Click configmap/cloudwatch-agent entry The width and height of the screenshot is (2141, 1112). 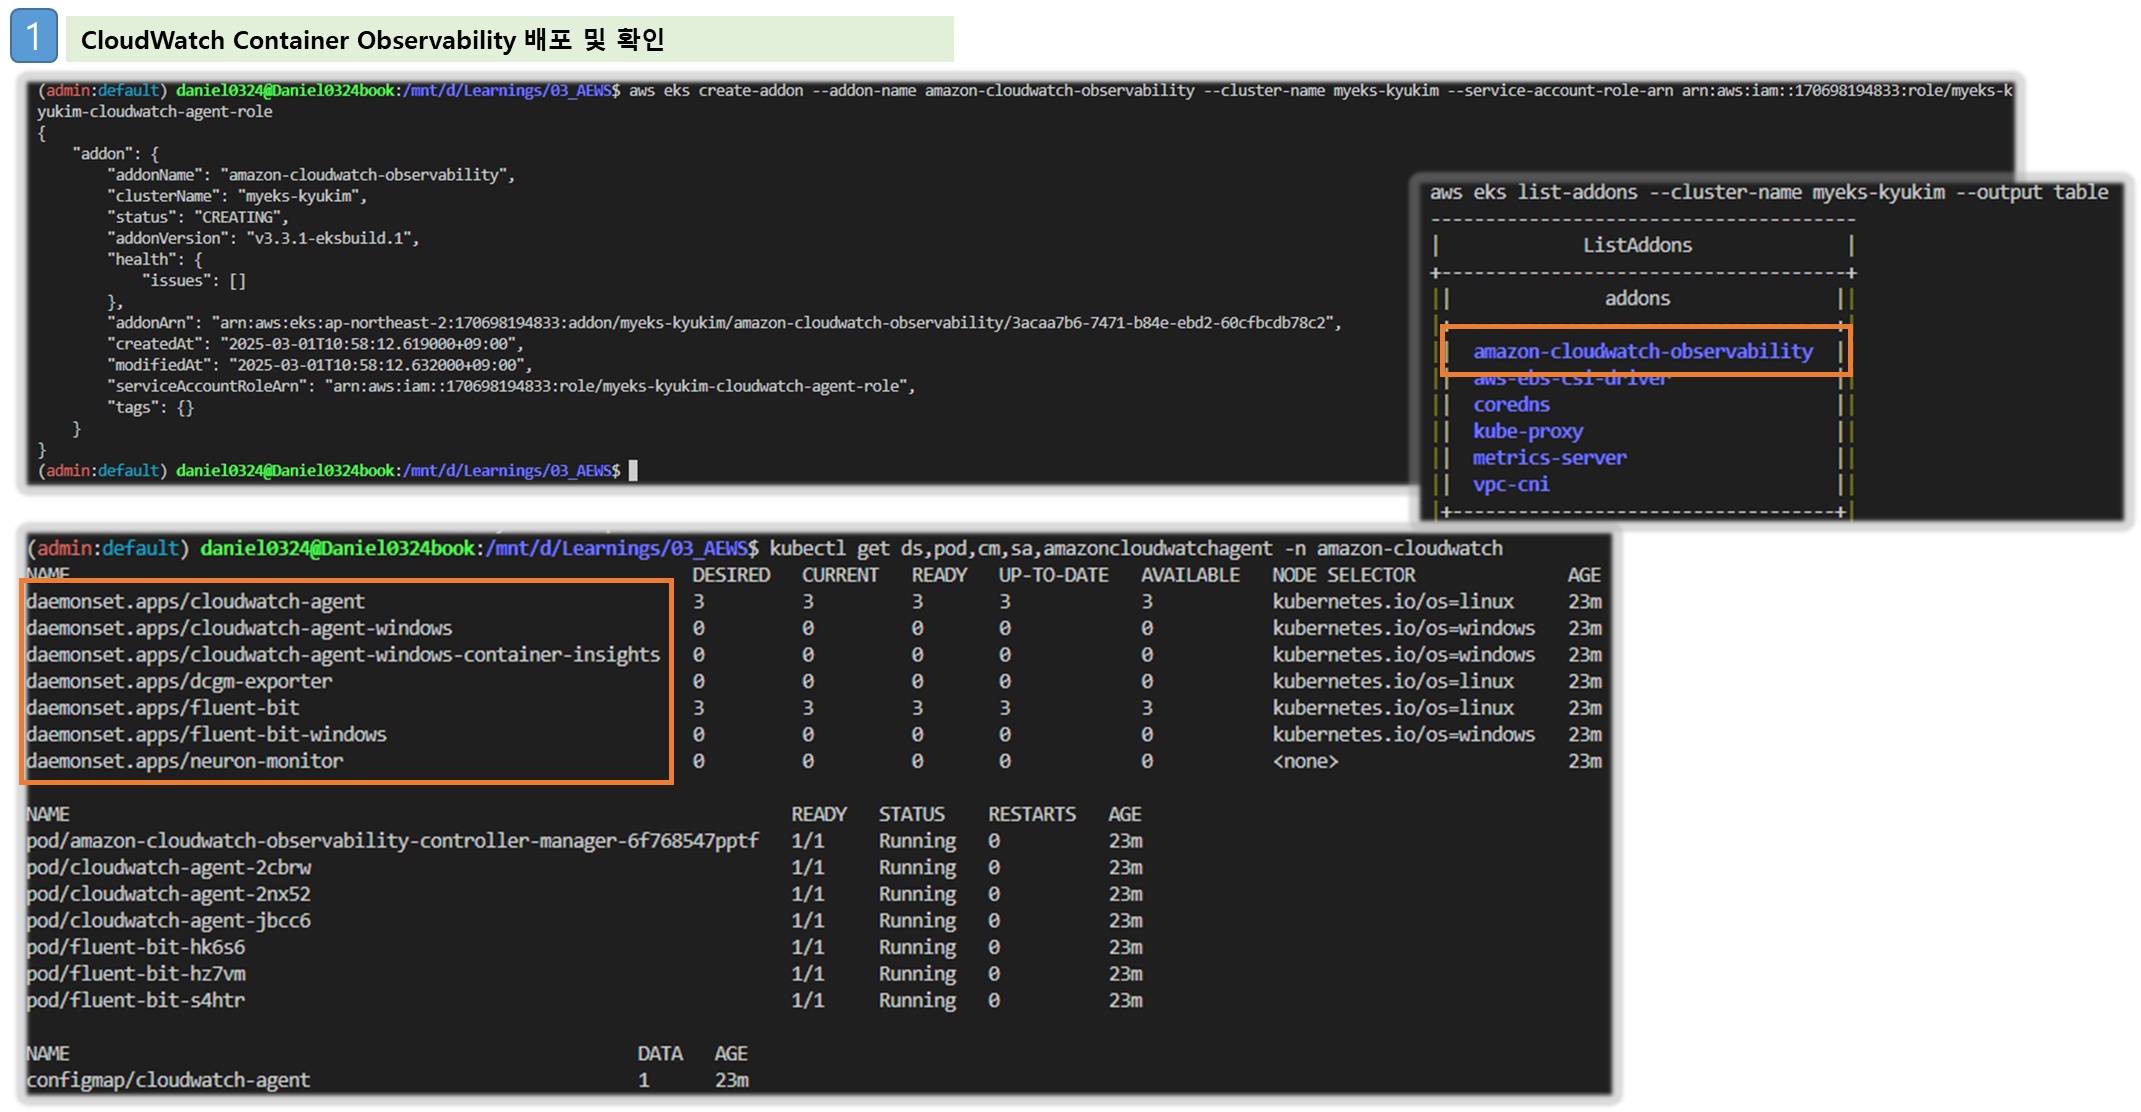[168, 1081]
